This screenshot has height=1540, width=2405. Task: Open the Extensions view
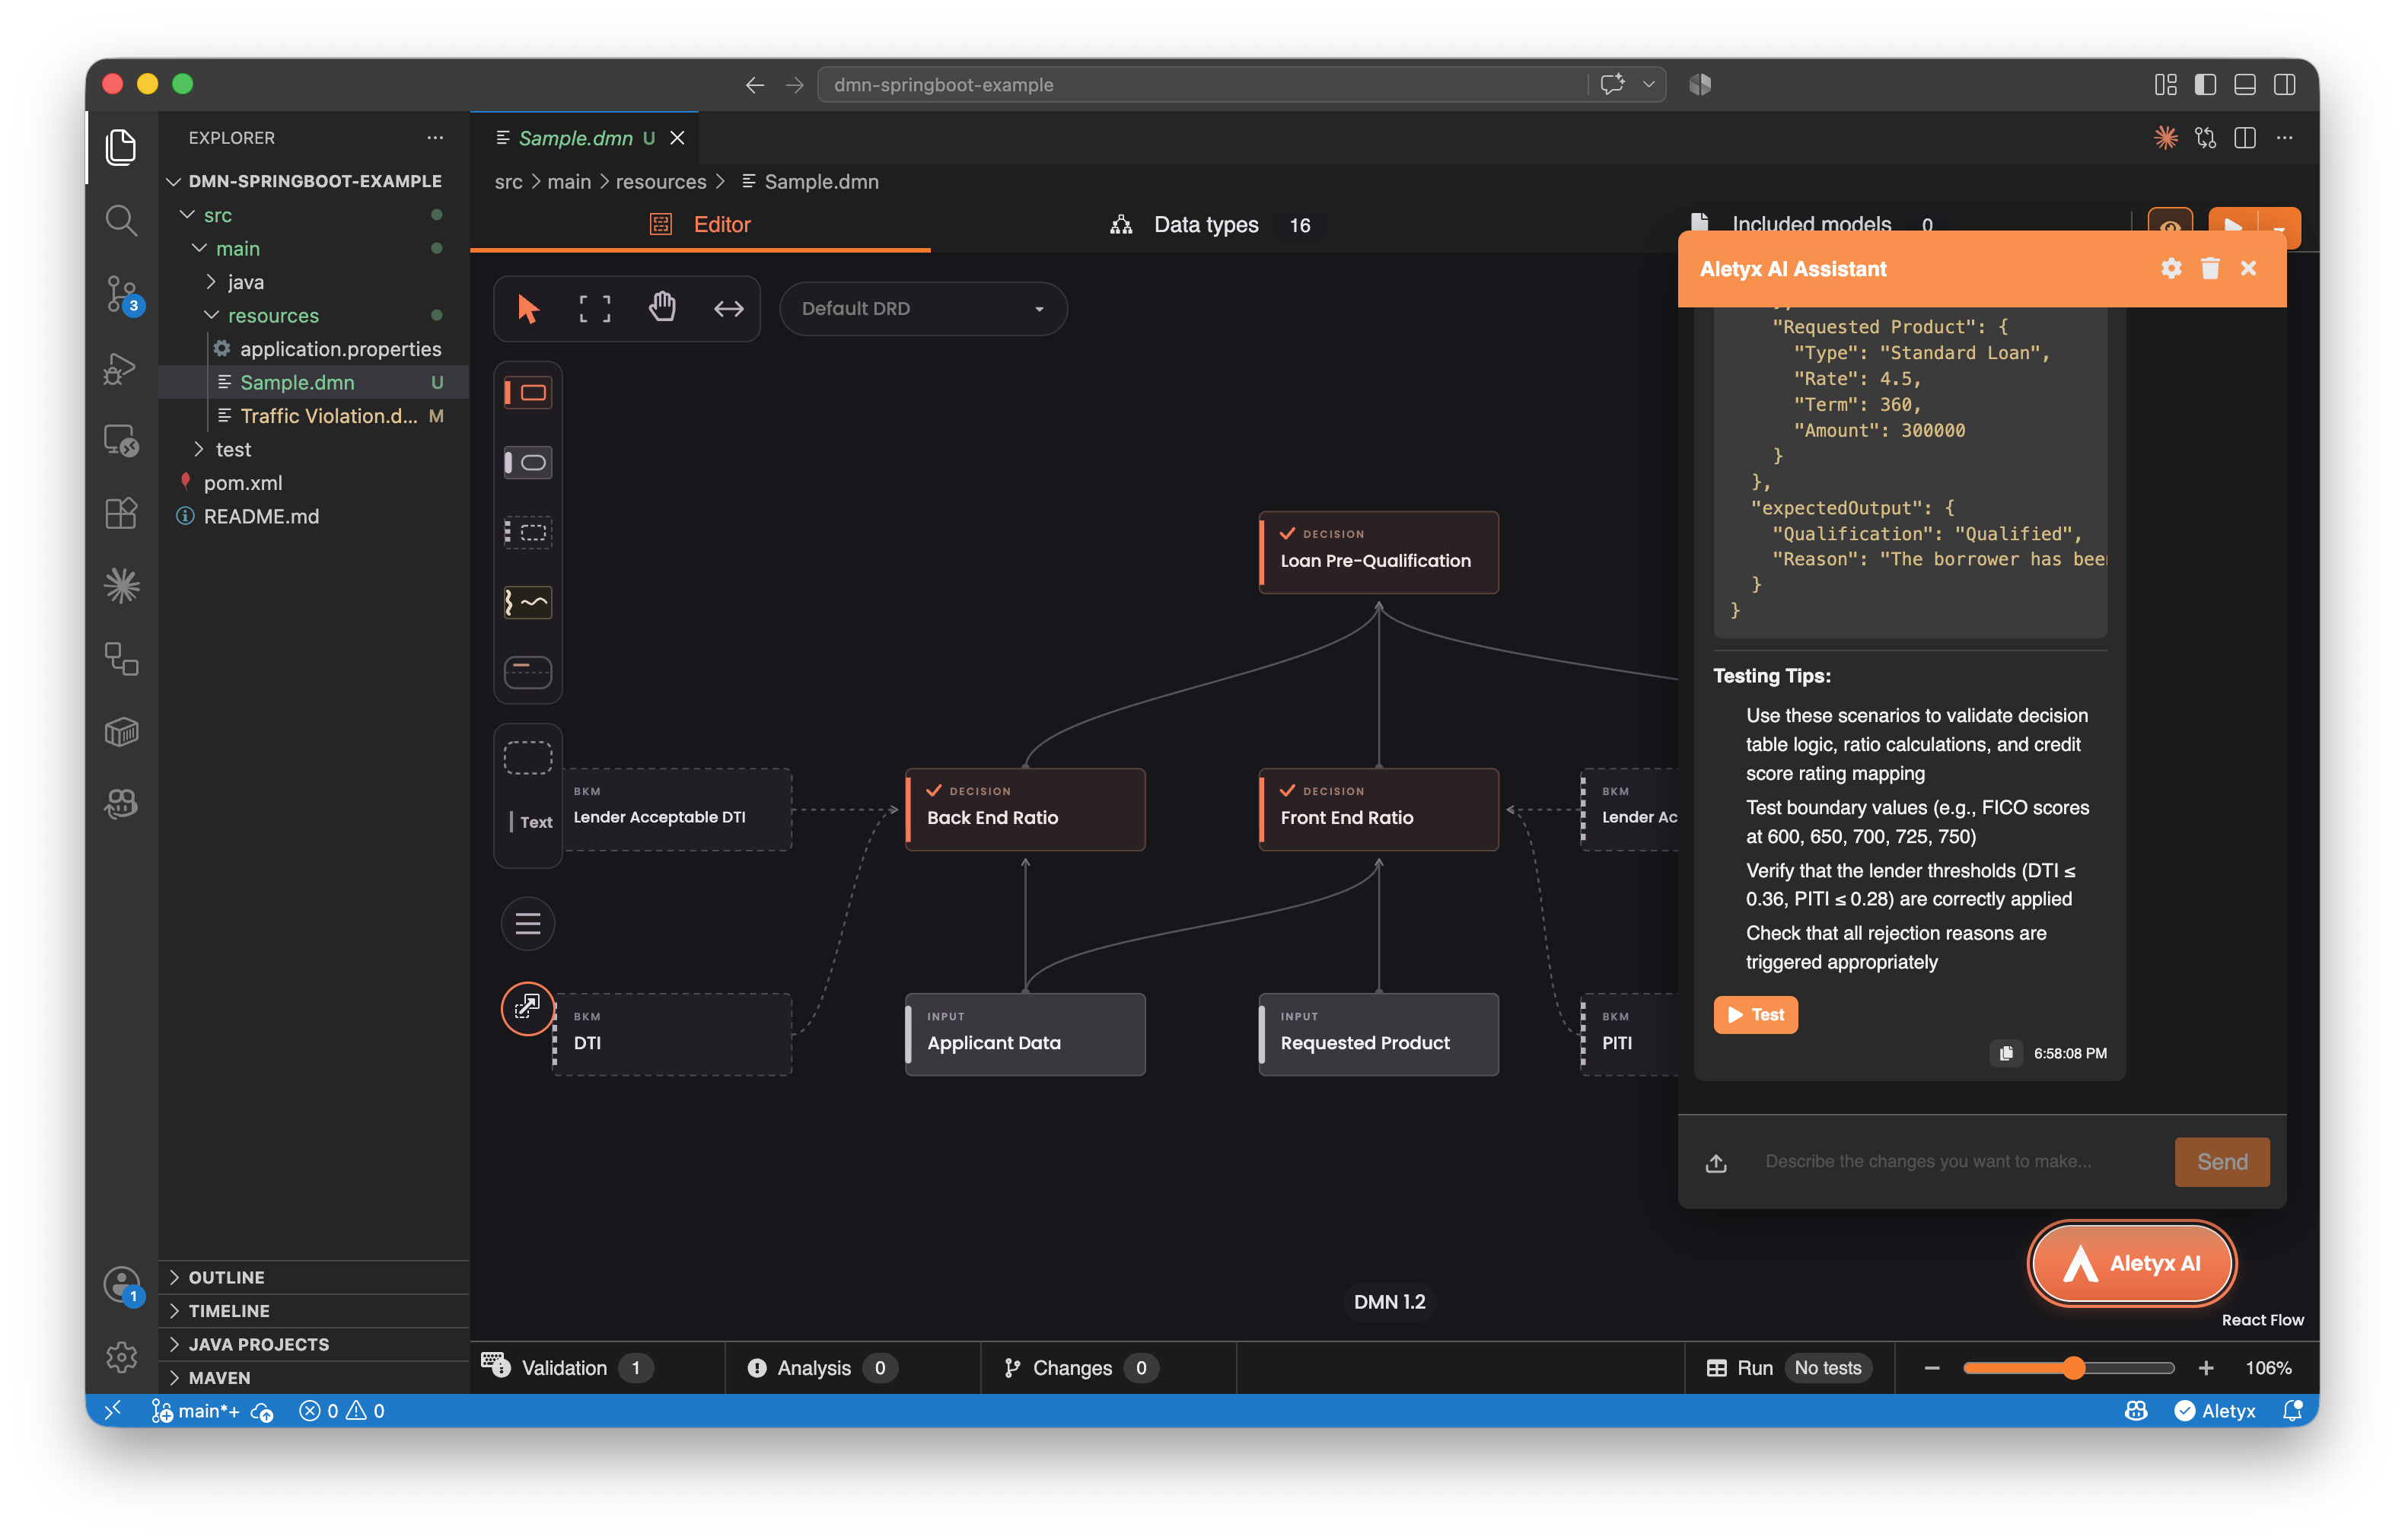pyautogui.click(x=121, y=513)
